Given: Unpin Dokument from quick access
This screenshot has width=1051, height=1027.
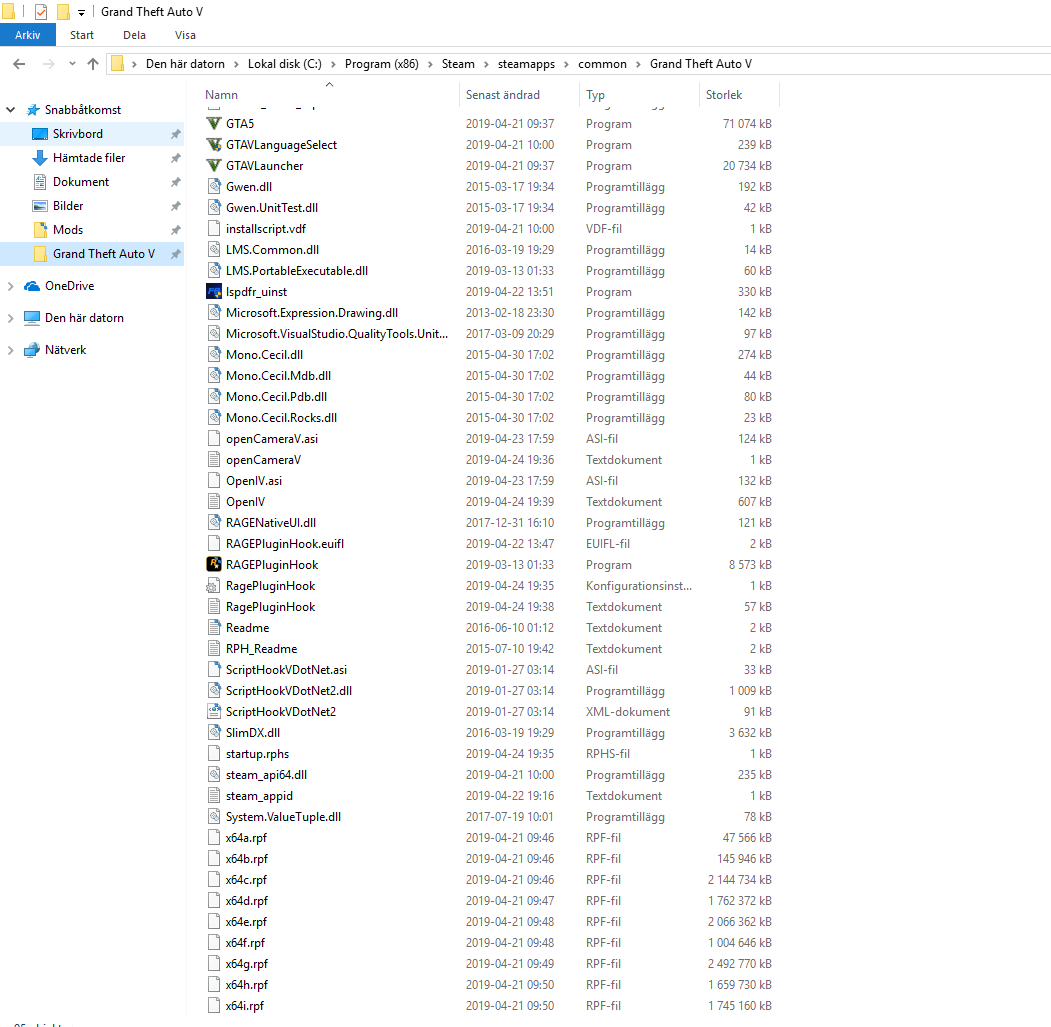Looking at the screenshot, I should [176, 182].
